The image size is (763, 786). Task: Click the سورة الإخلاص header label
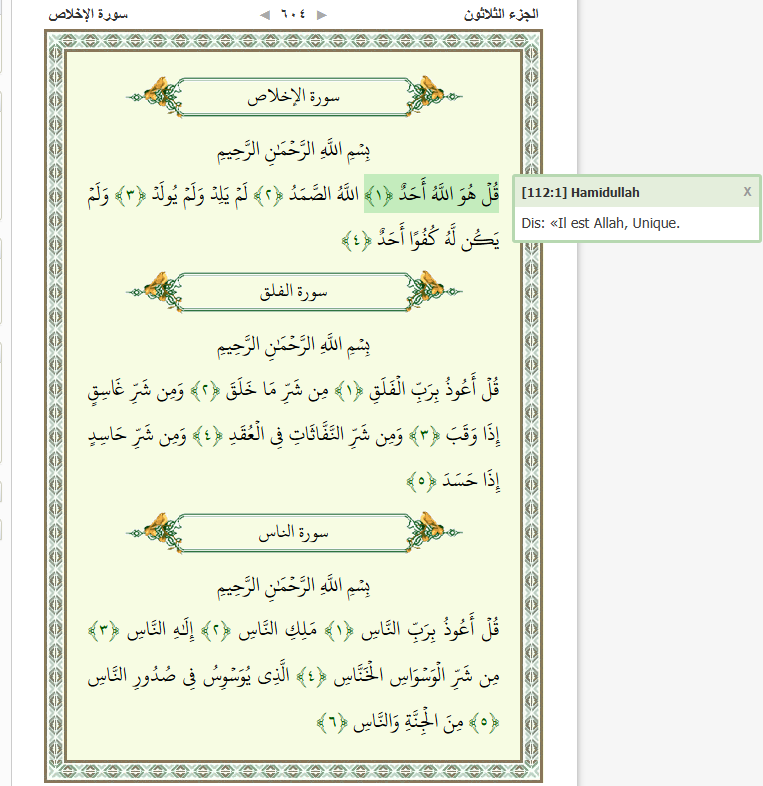tap(89, 15)
